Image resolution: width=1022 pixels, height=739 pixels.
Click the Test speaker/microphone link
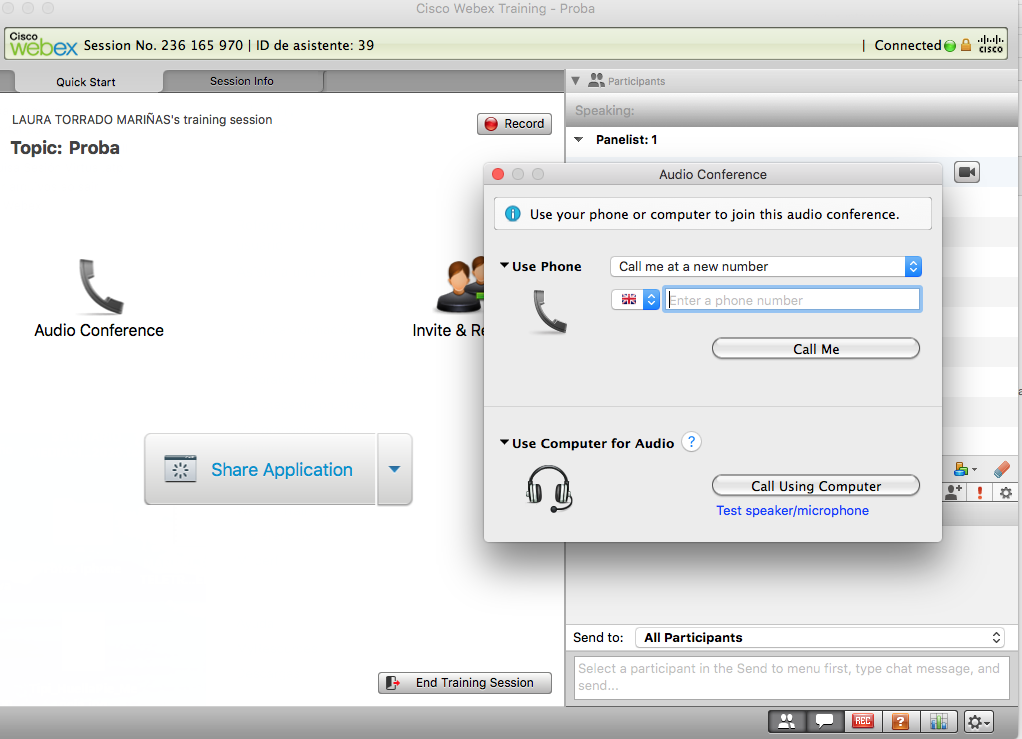(x=792, y=511)
